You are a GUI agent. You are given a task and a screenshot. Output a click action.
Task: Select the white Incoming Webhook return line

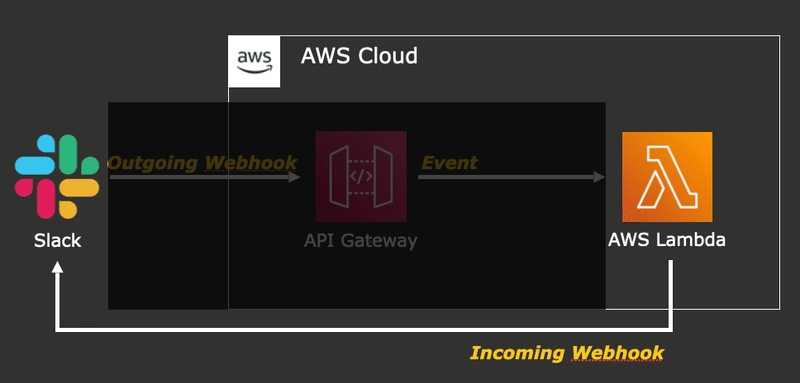364,329
